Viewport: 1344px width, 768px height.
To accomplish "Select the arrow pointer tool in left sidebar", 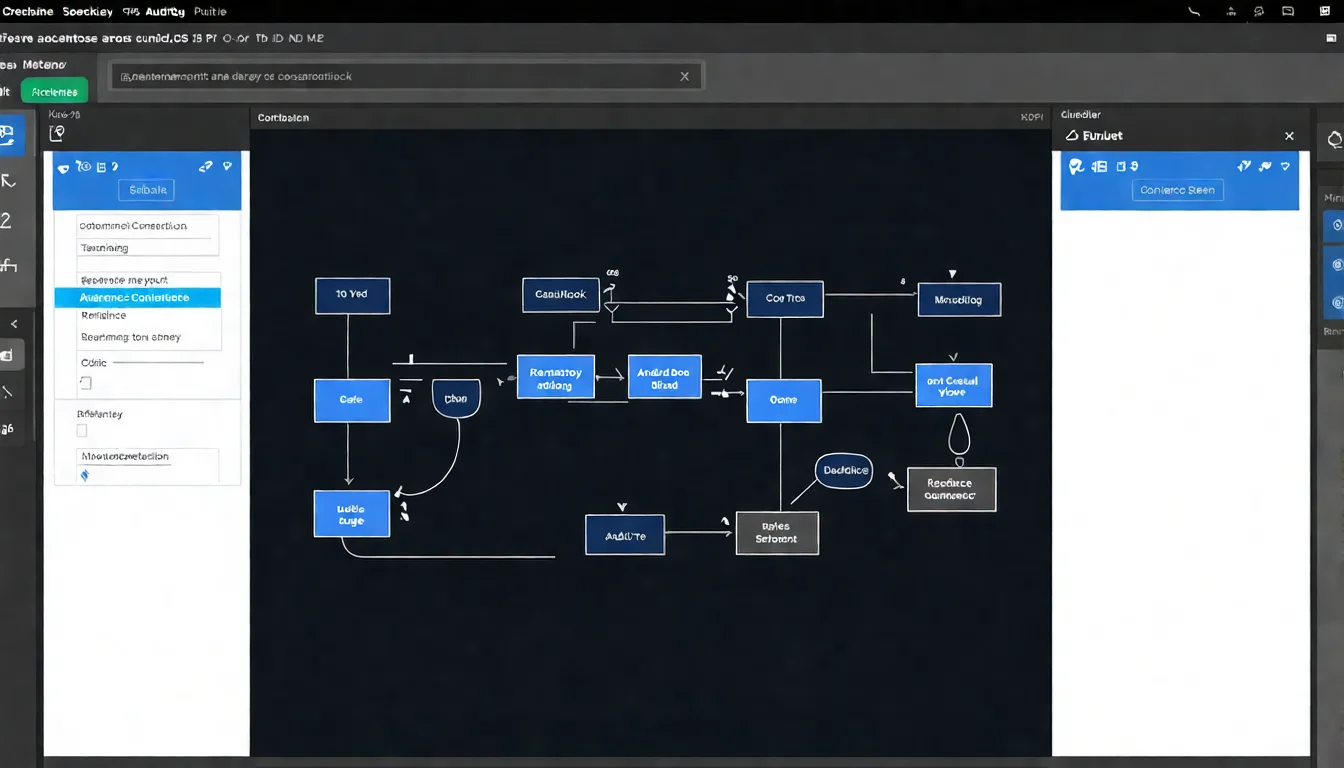I will pos(9,181).
